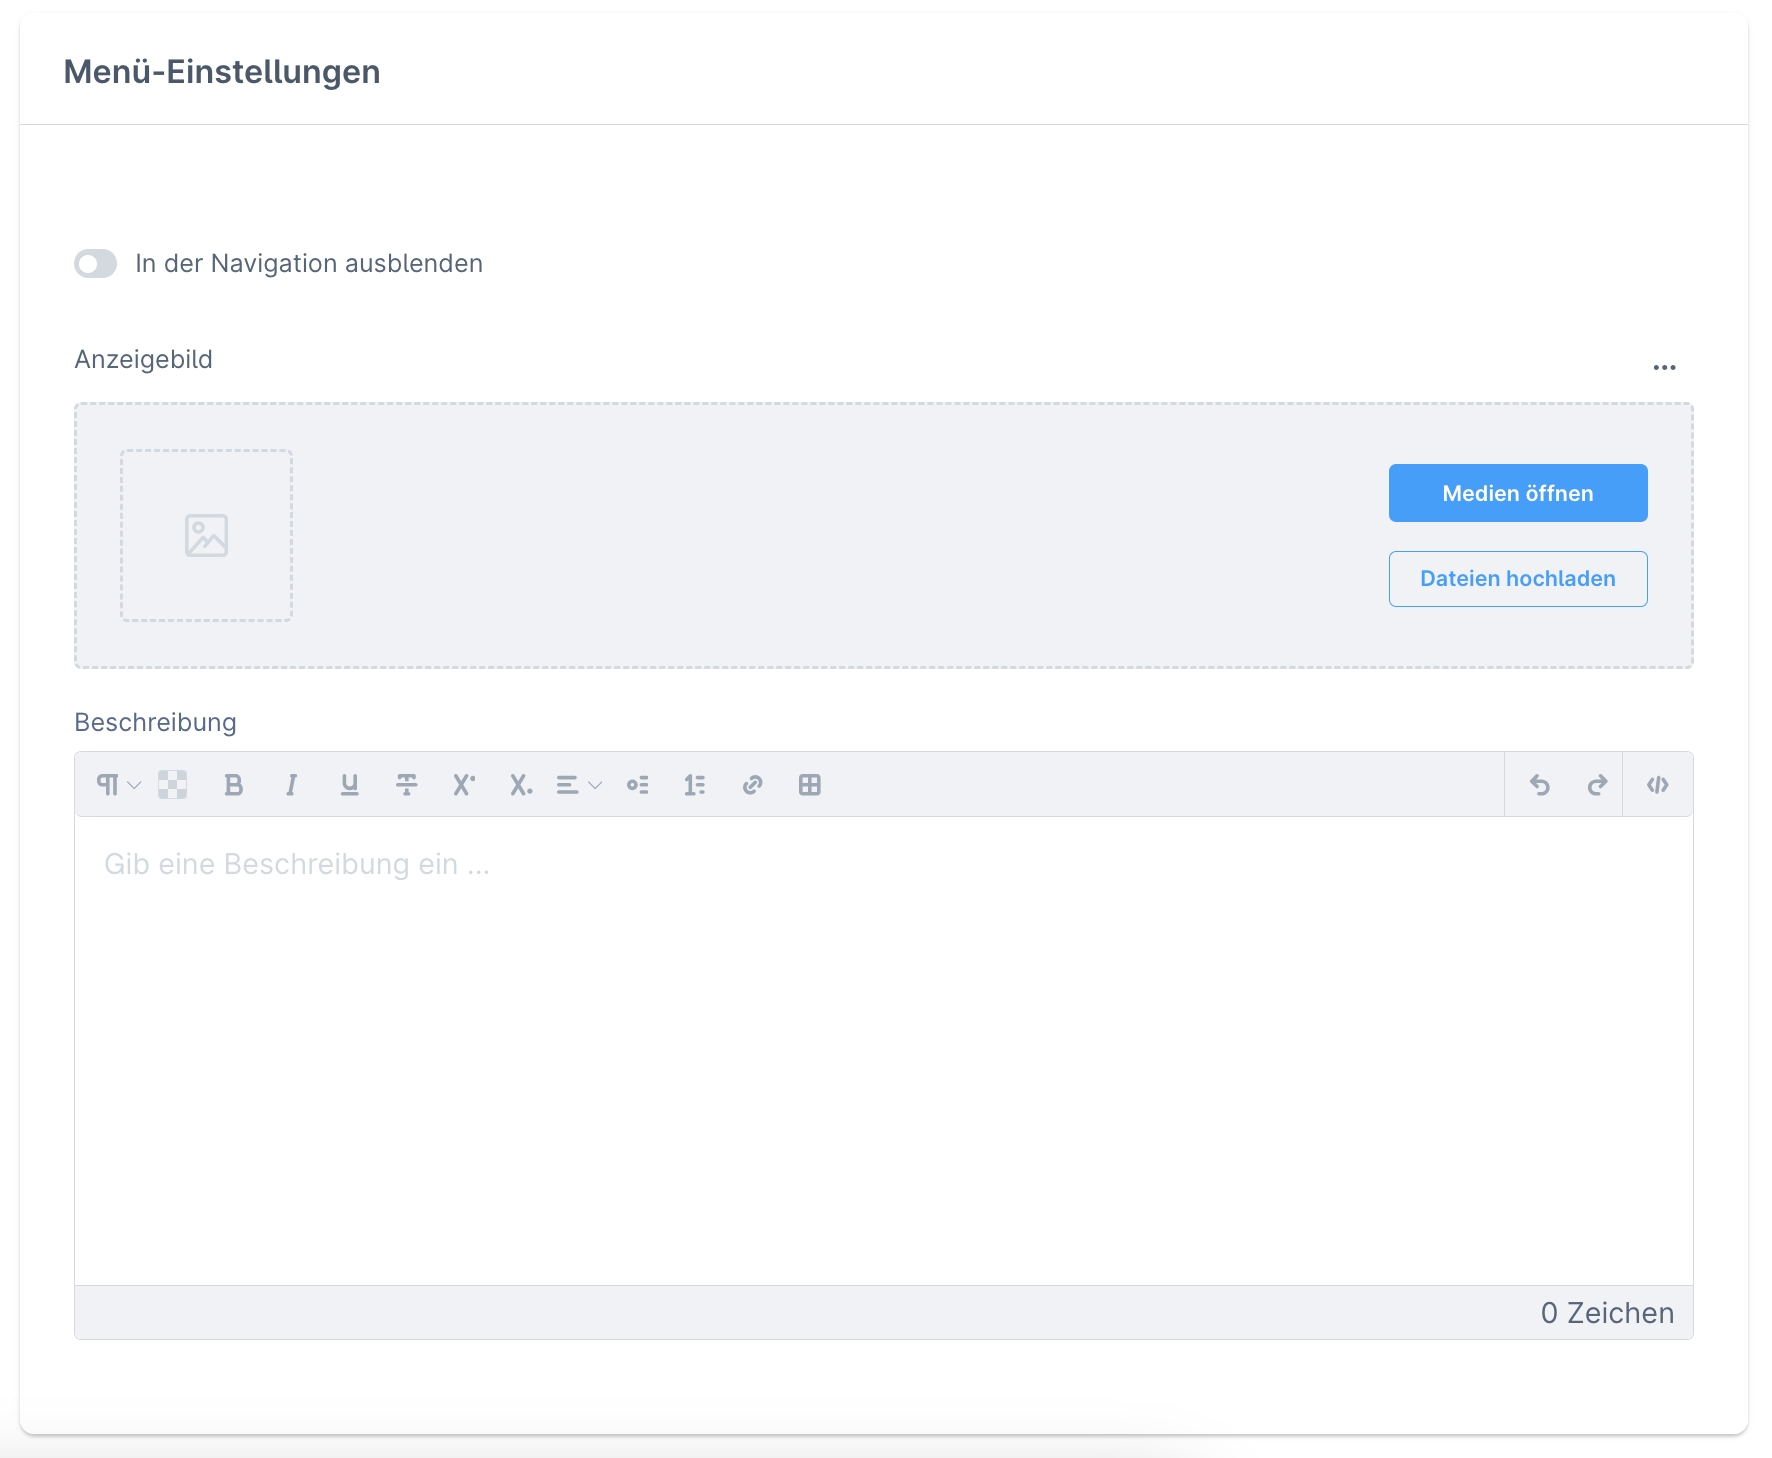
Task: Select the subscript tool
Action: pyautogui.click(x=521, y=785)
